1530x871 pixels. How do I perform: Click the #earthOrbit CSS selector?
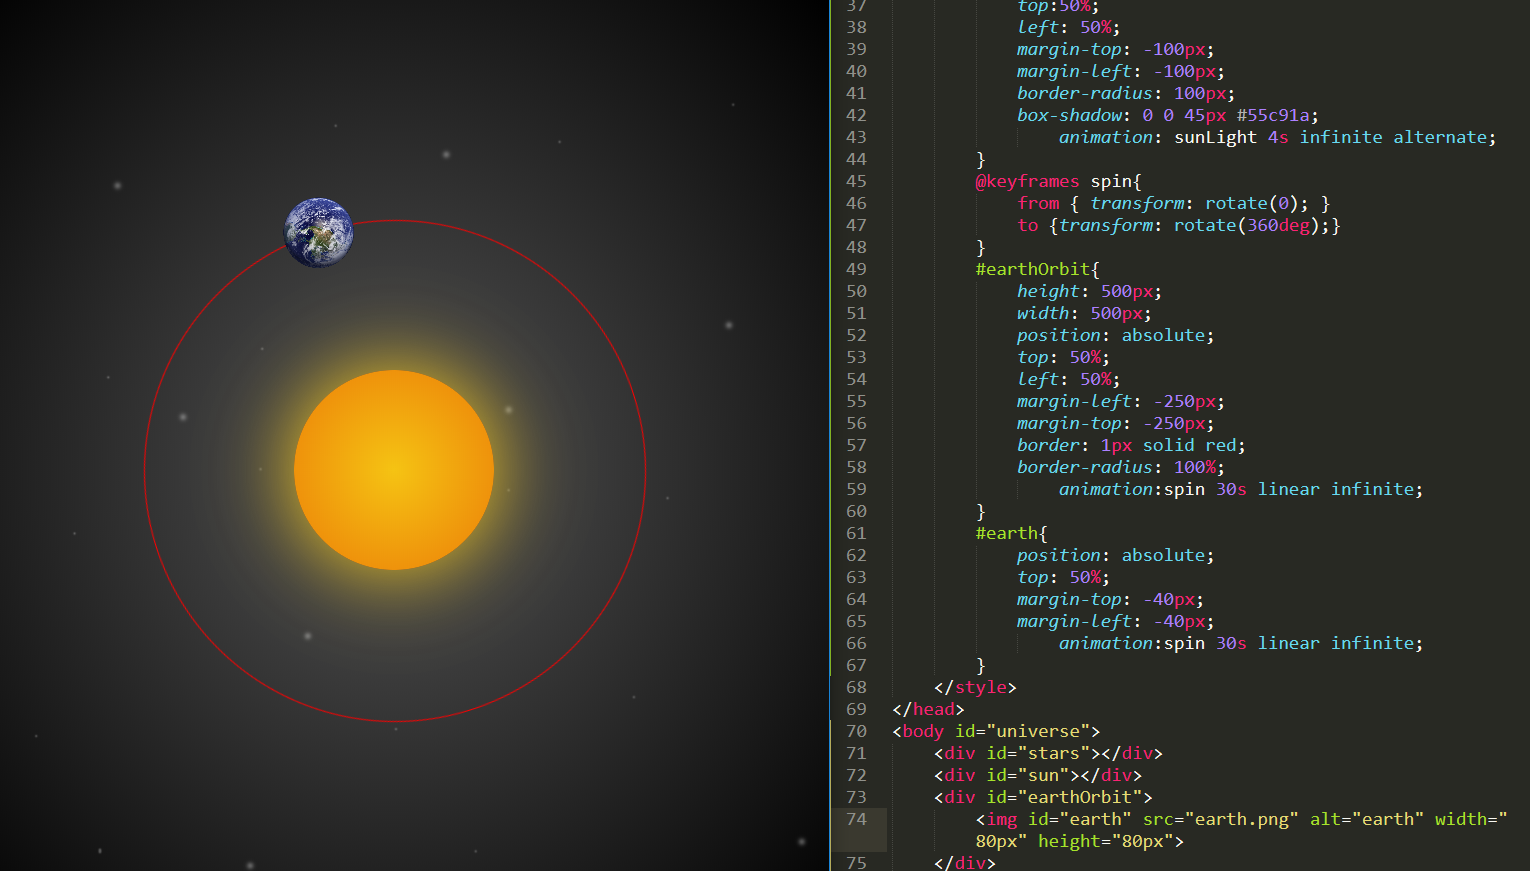click(1034, 270)
